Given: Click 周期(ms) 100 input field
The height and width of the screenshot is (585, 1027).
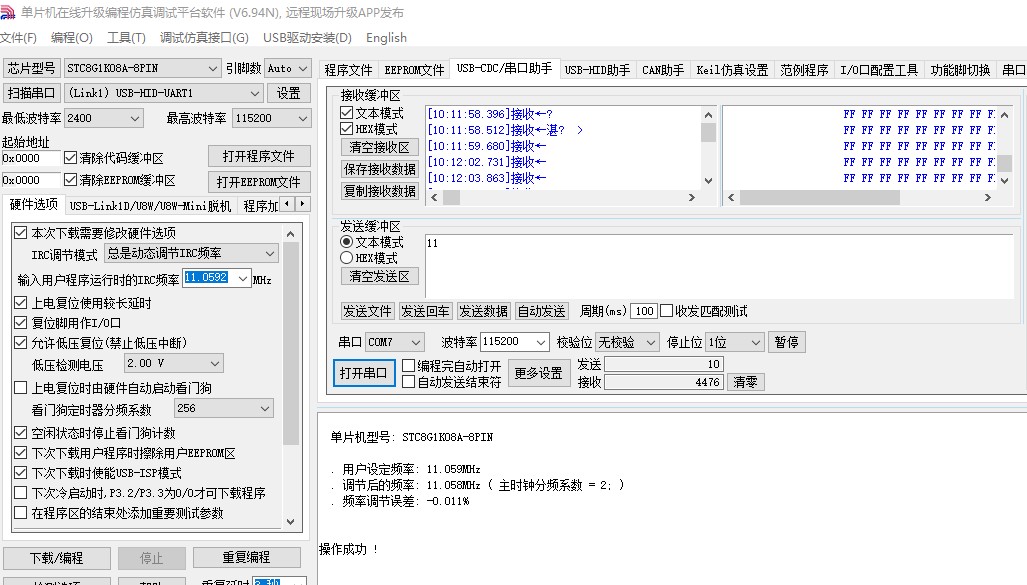Looking at the screenshot, I should 644,311.
